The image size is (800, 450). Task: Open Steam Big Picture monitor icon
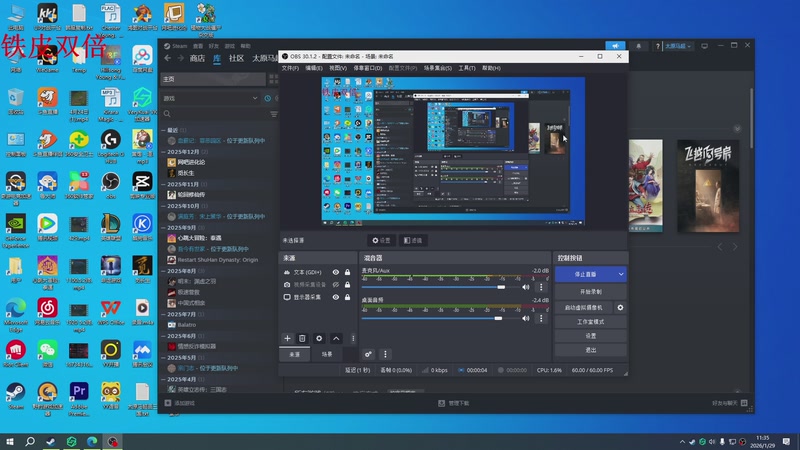pyautogui.click(x=705, y=46)
